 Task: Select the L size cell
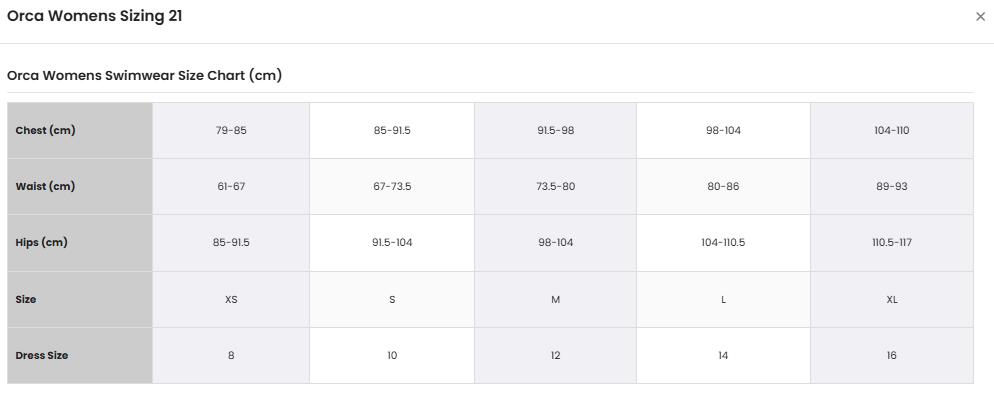click(x=723, y=299)
